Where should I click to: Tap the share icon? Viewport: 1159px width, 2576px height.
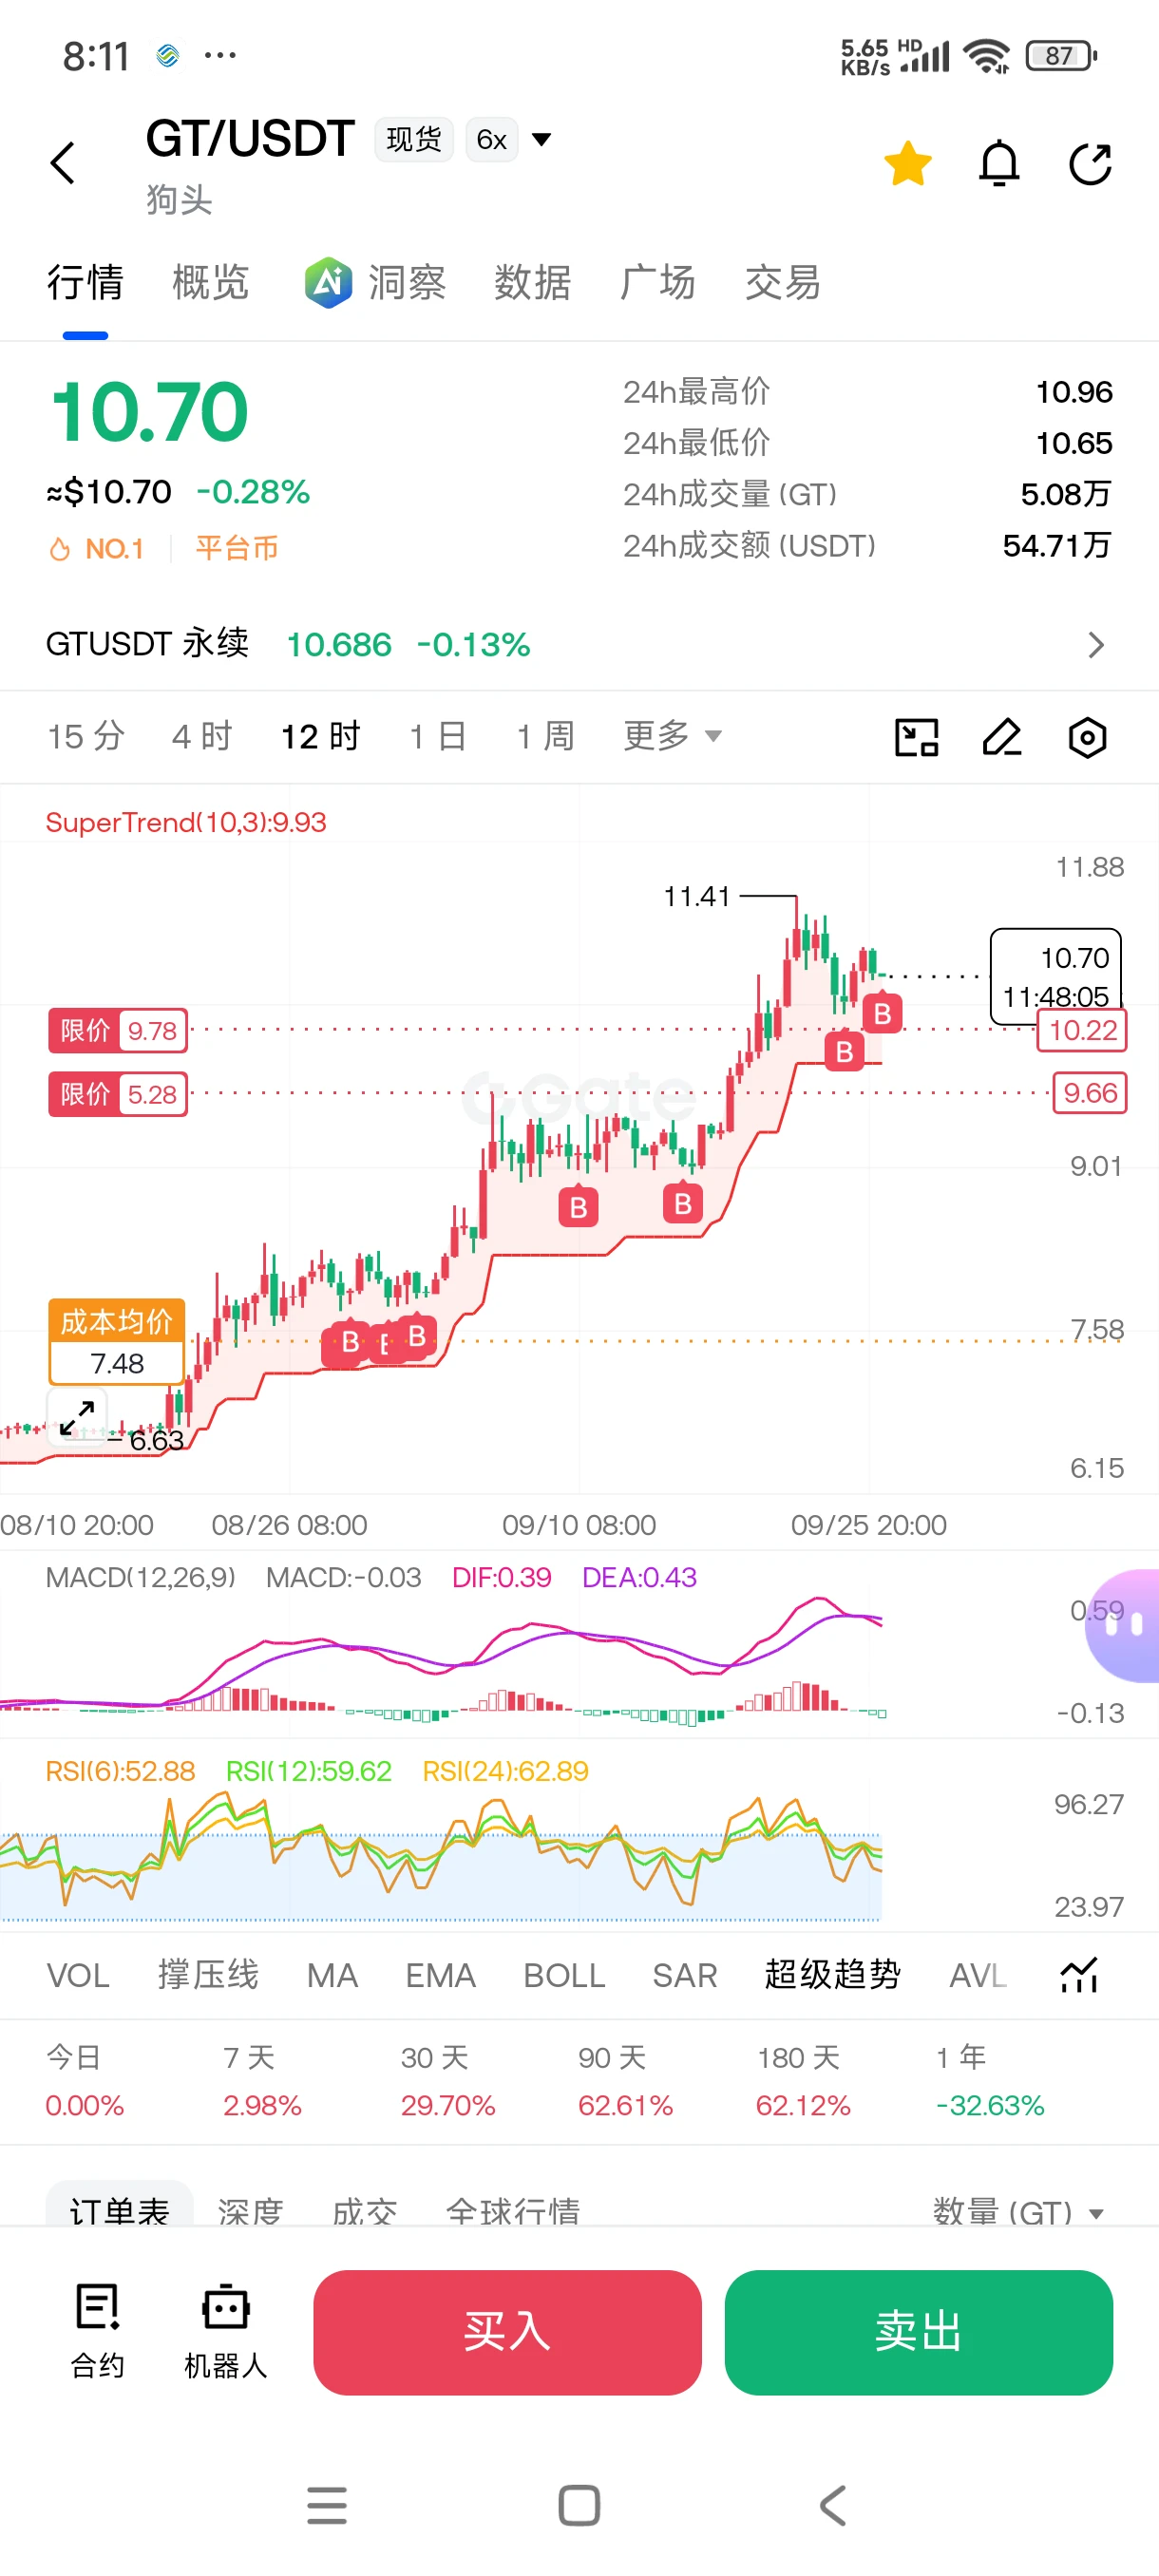(x=1090, y=164)
